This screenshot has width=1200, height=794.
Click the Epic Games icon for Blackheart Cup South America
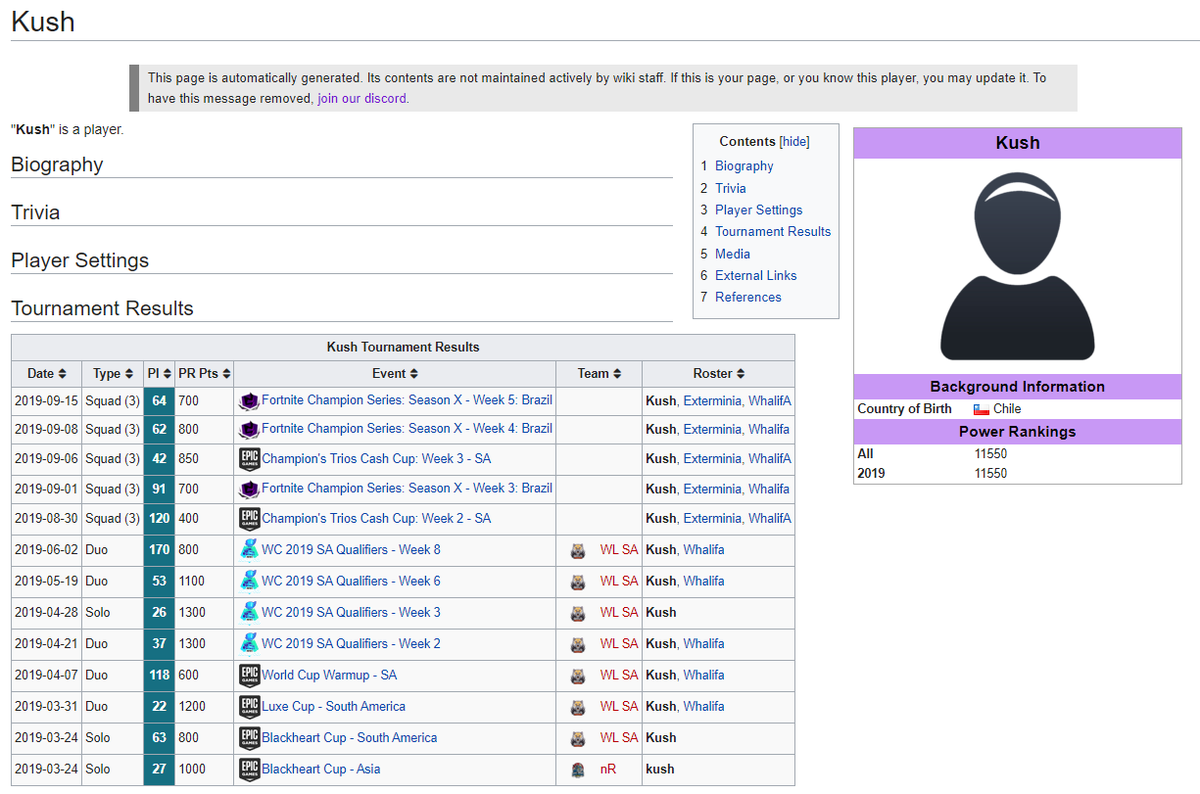(250, 738)
